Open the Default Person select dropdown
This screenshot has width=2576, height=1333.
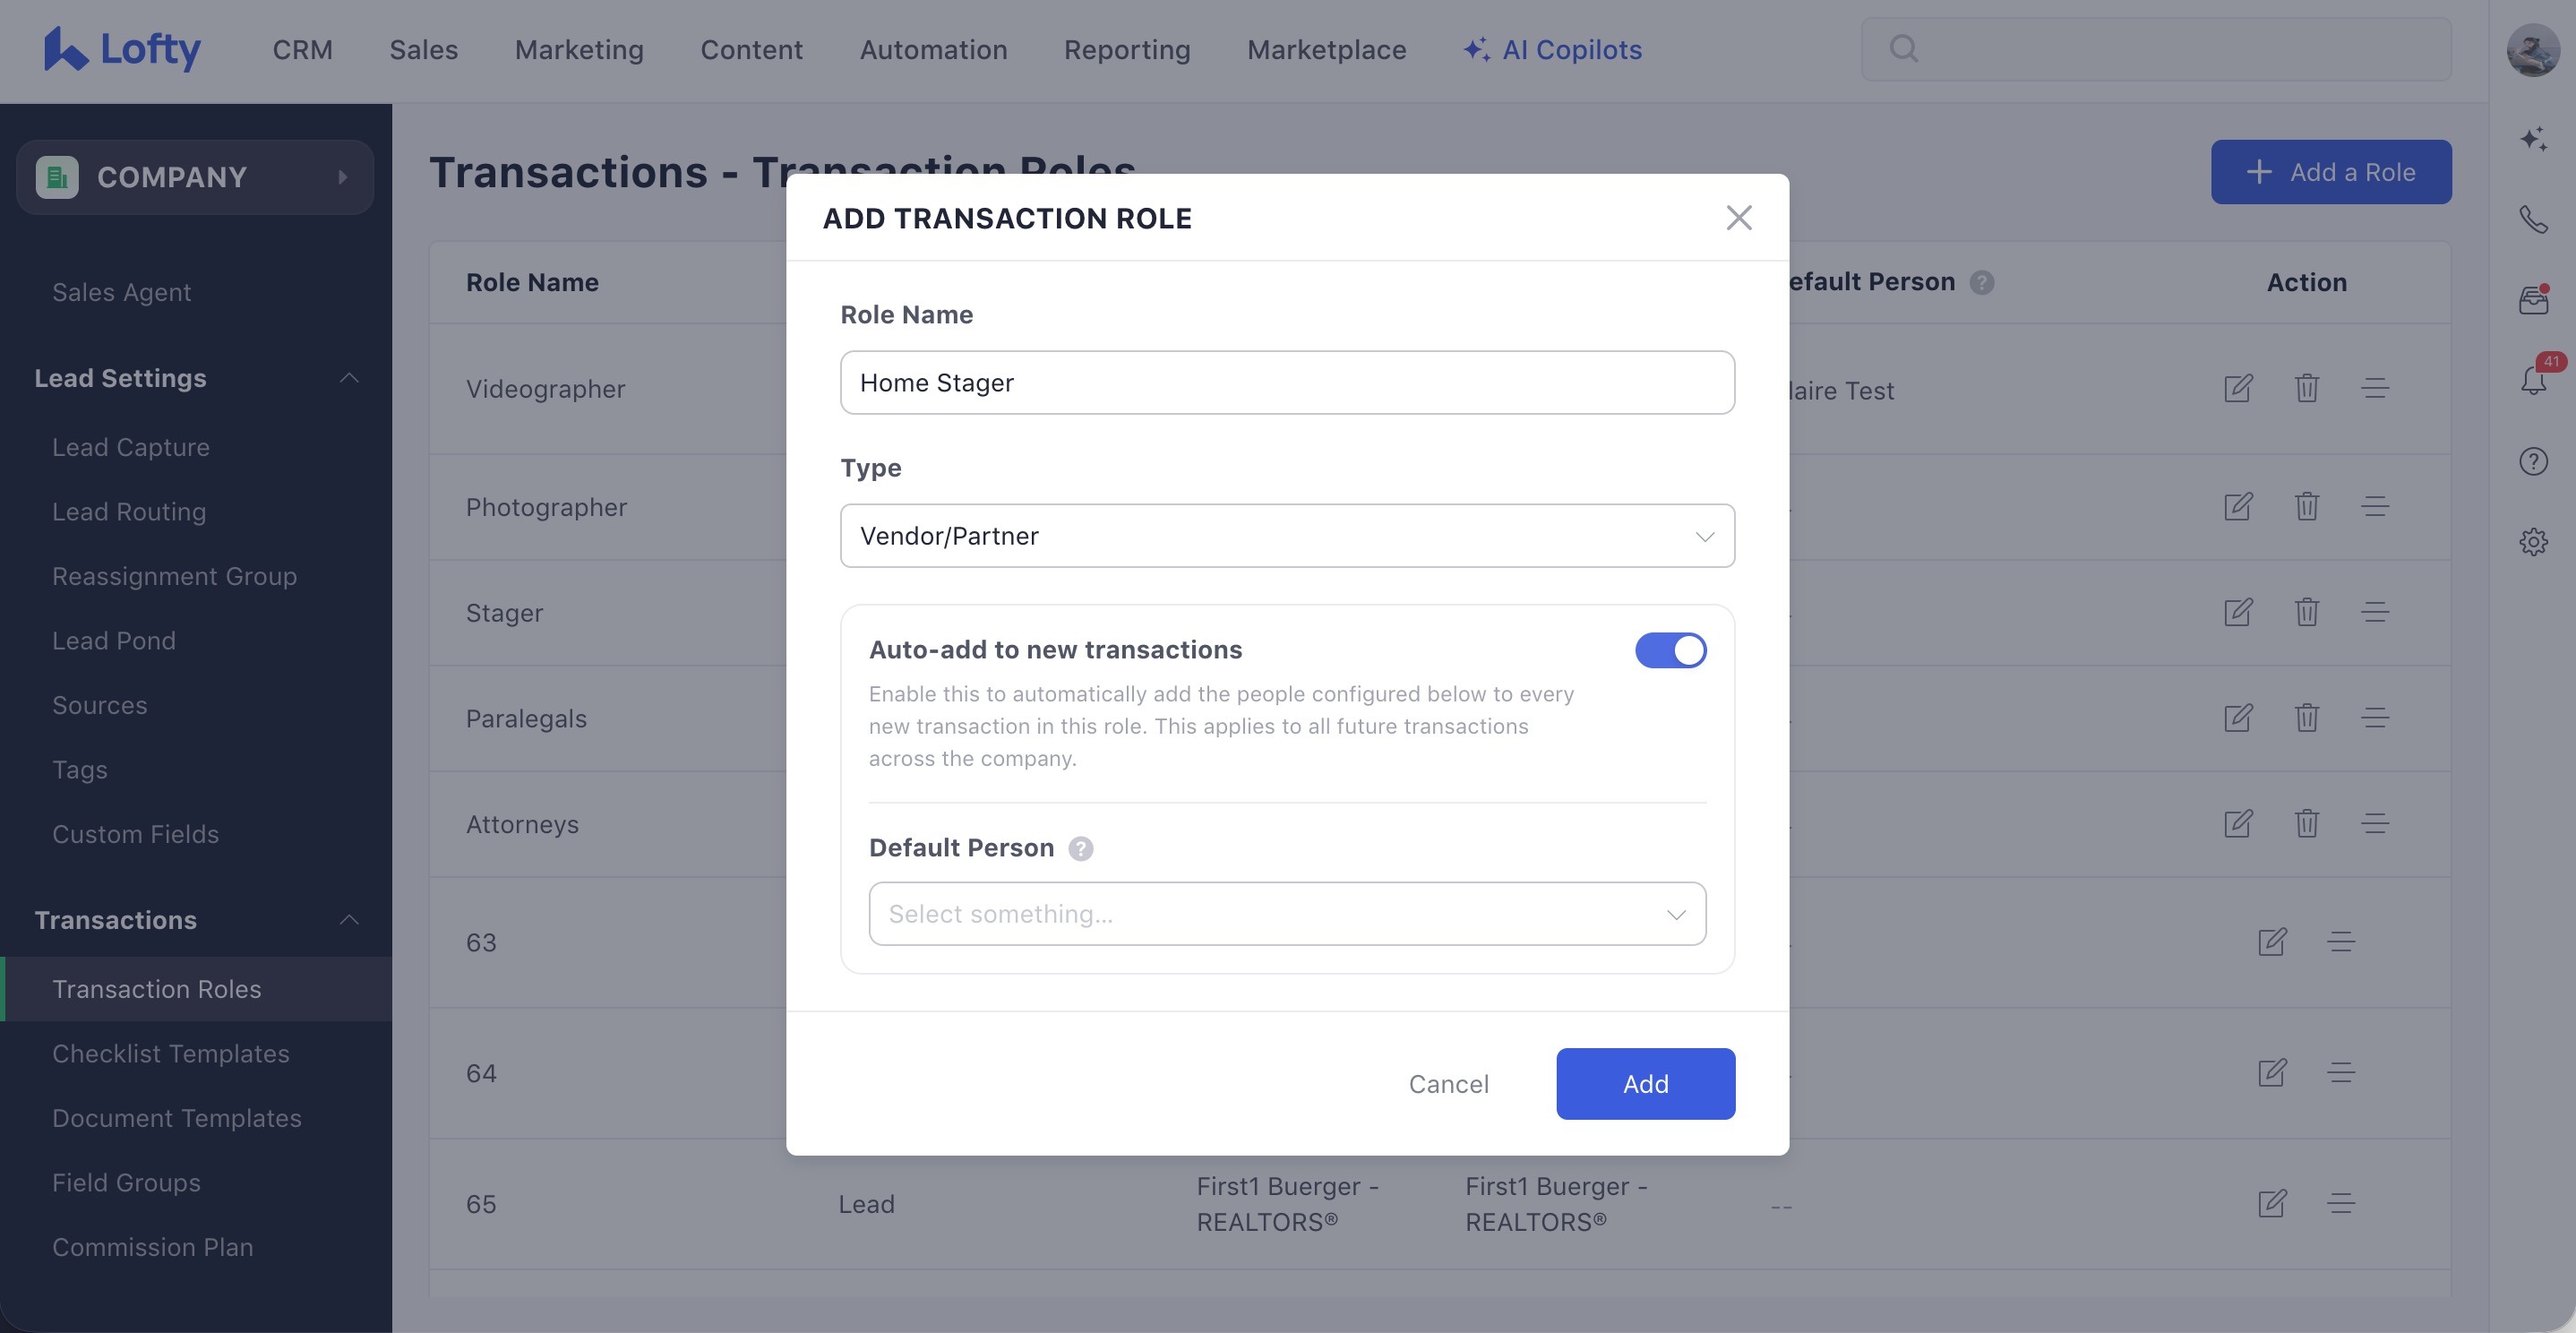coord(1287,914)
